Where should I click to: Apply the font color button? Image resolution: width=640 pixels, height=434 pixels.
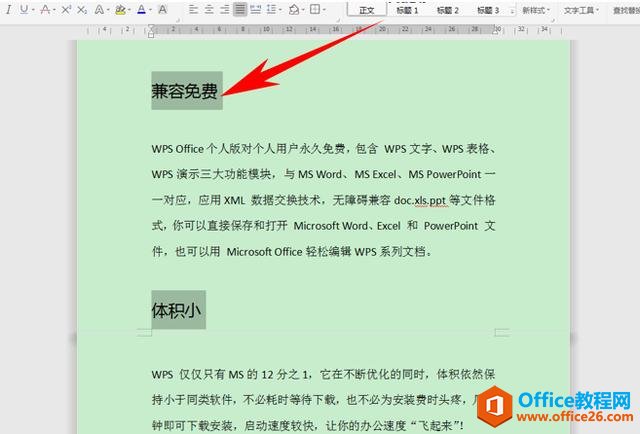(x=141, y=9)
